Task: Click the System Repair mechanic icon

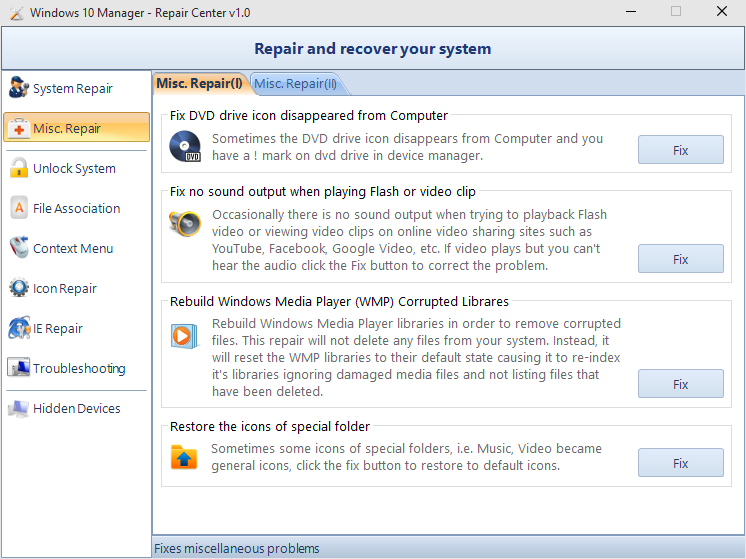Action: click(x=19, y=88)
